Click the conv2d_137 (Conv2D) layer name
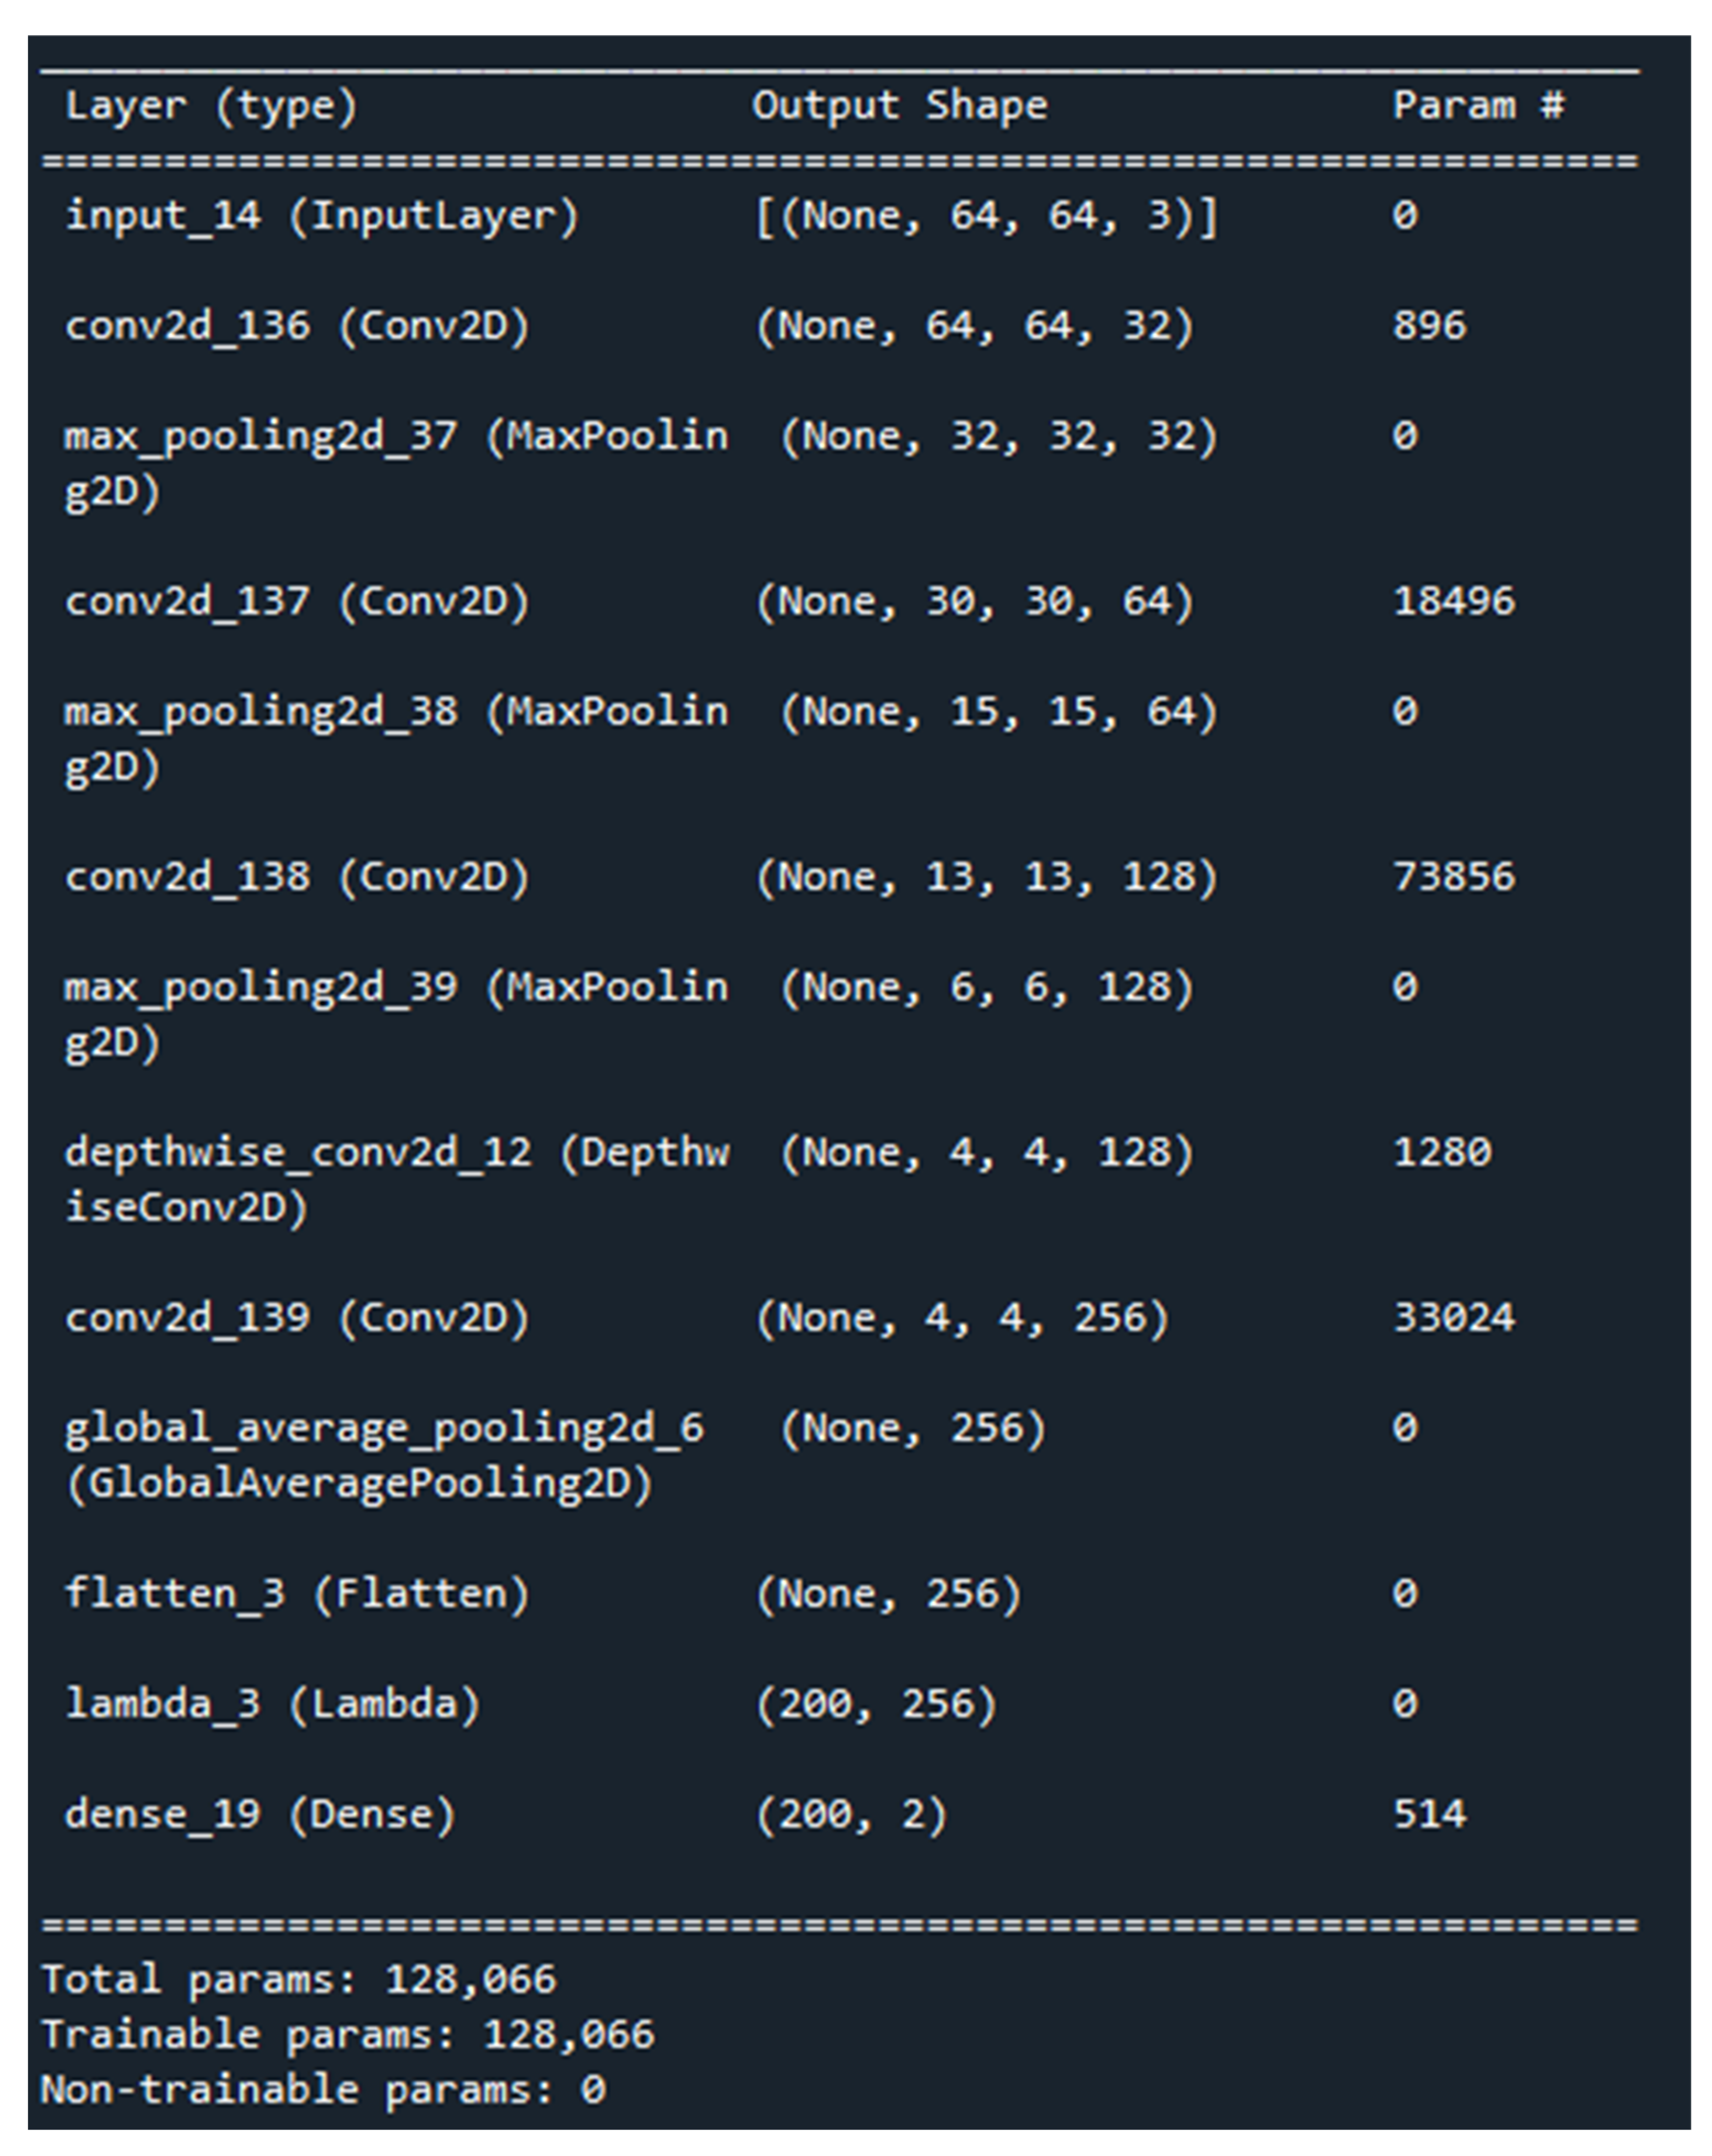The image size is (1712, 2156). tap(296, 602)
